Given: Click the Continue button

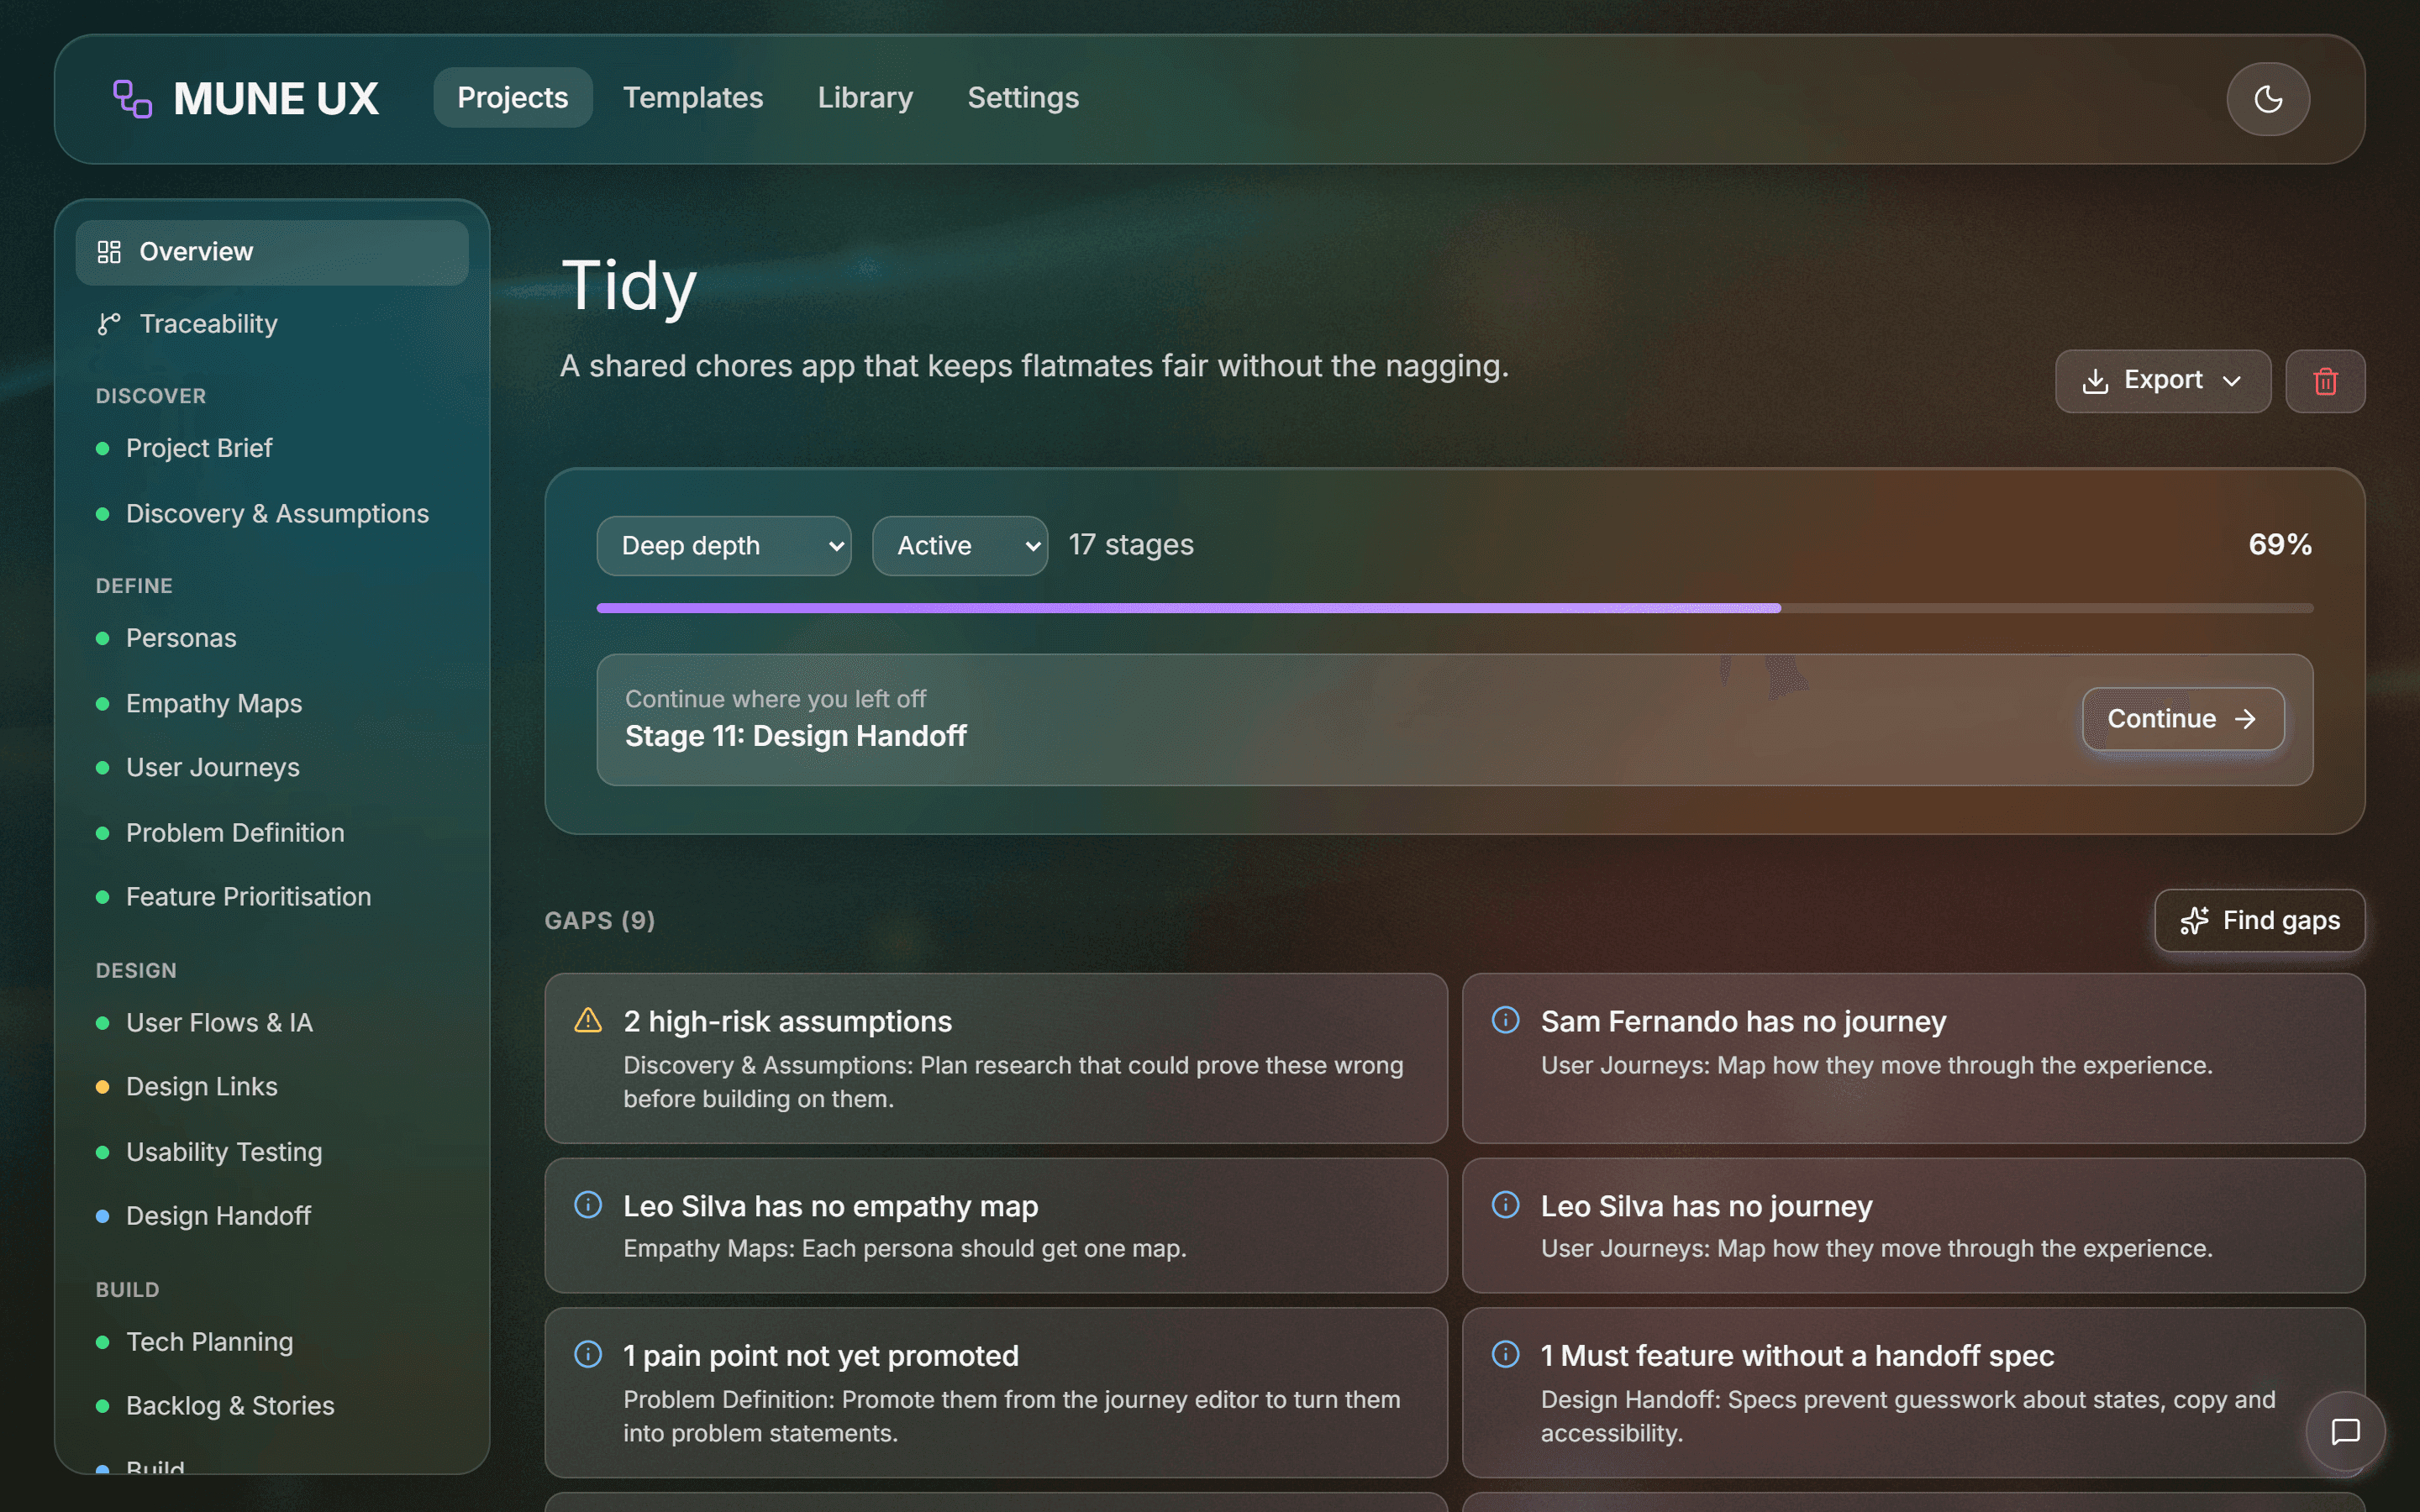Looking at the screenshot, I should (x=2183, y=719).
